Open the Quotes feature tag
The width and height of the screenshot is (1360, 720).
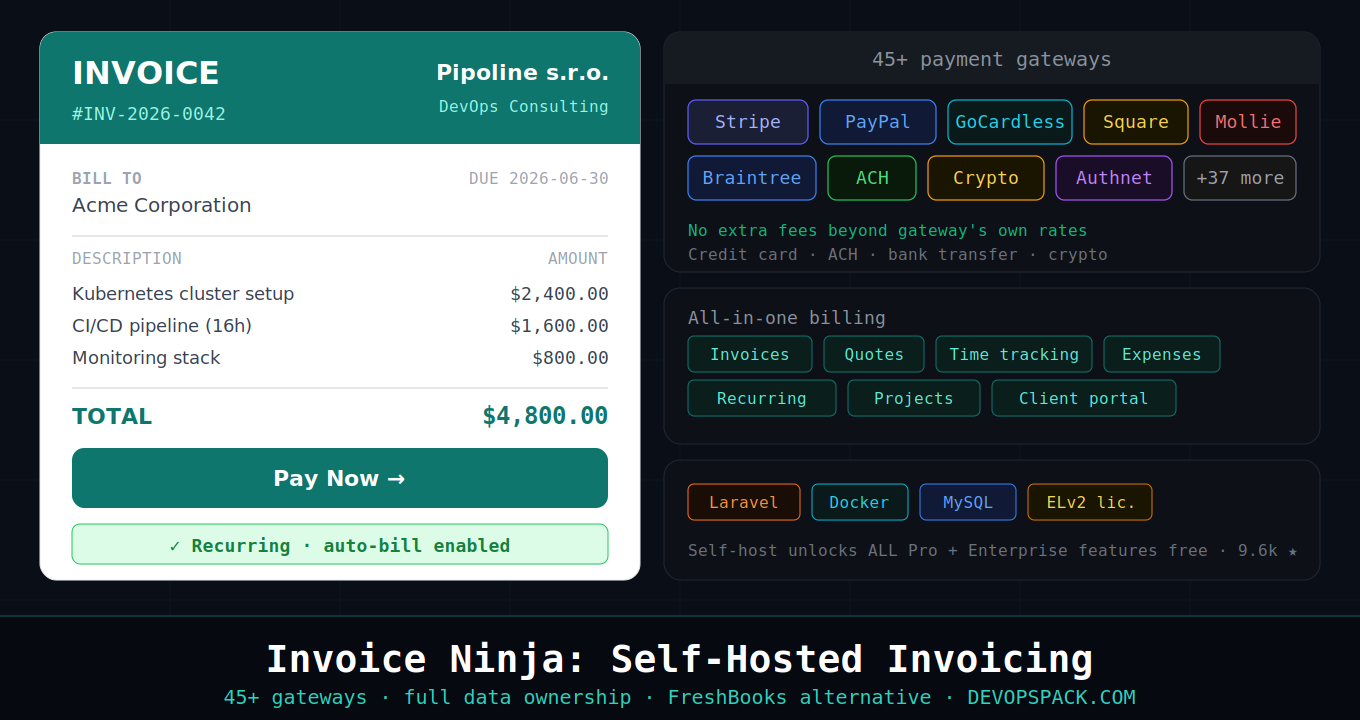[874, 354]
